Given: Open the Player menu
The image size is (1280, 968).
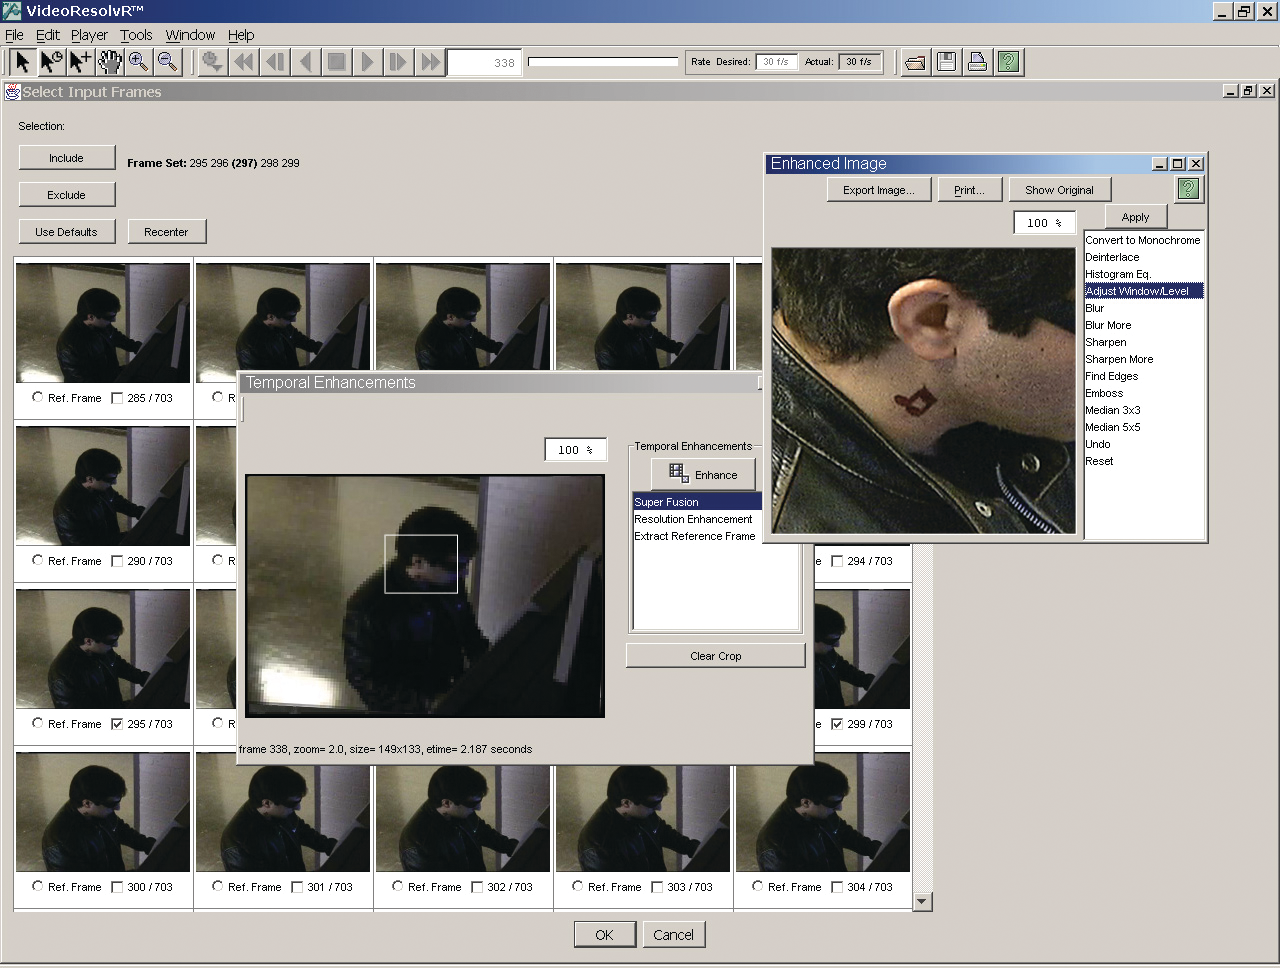Looking at the screenshot, I should (89, 34).
